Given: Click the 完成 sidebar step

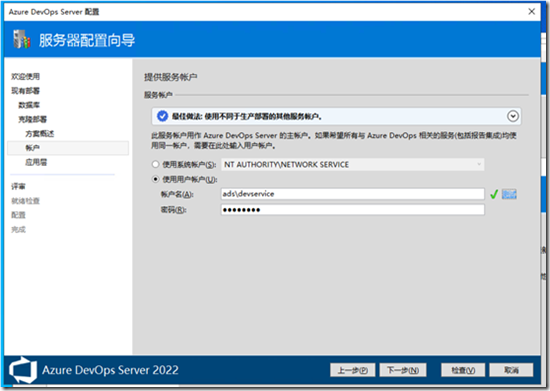Looking at the screenshot, I should click(18, 230).
